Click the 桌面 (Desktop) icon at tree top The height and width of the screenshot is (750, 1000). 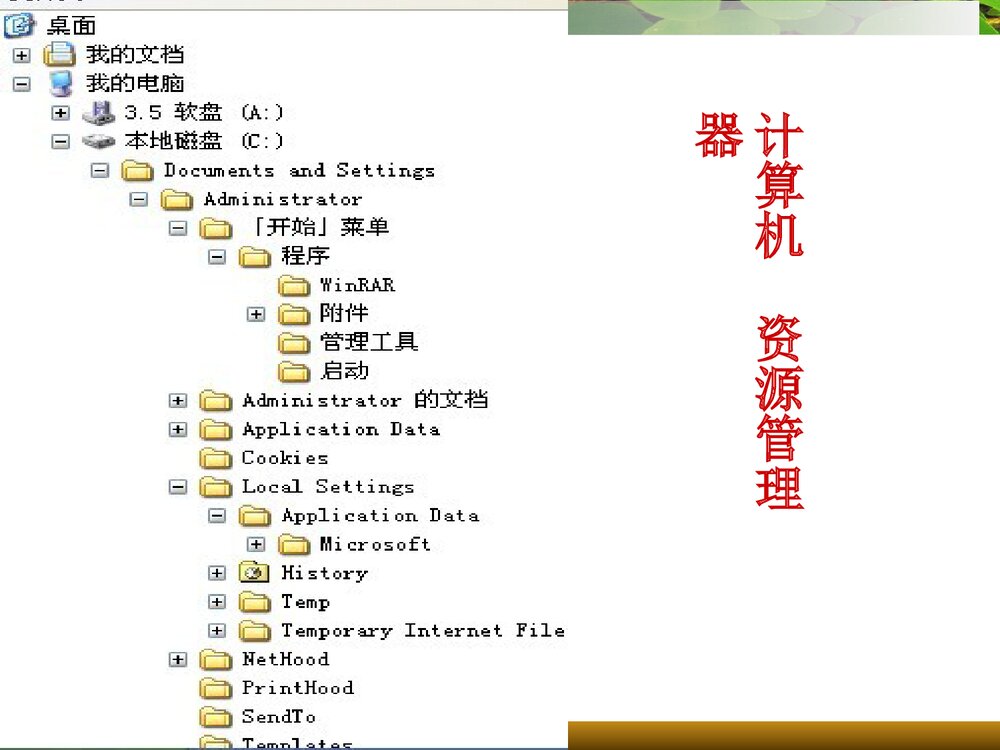tap(19, 25)
